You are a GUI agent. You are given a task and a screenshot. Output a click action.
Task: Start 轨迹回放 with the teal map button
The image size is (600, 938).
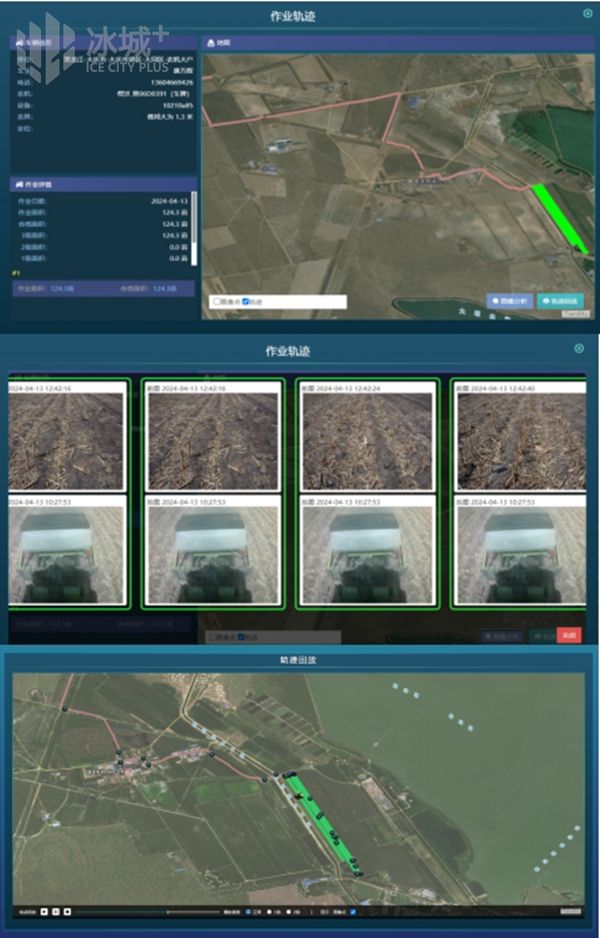point(561,301)
